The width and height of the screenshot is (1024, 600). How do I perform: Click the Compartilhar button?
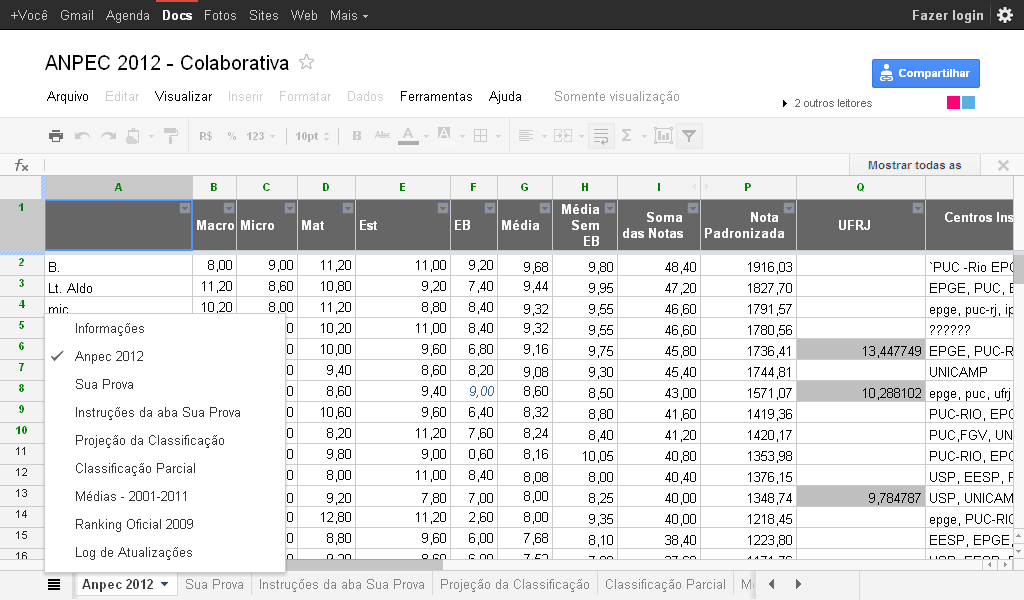[925, 73]
